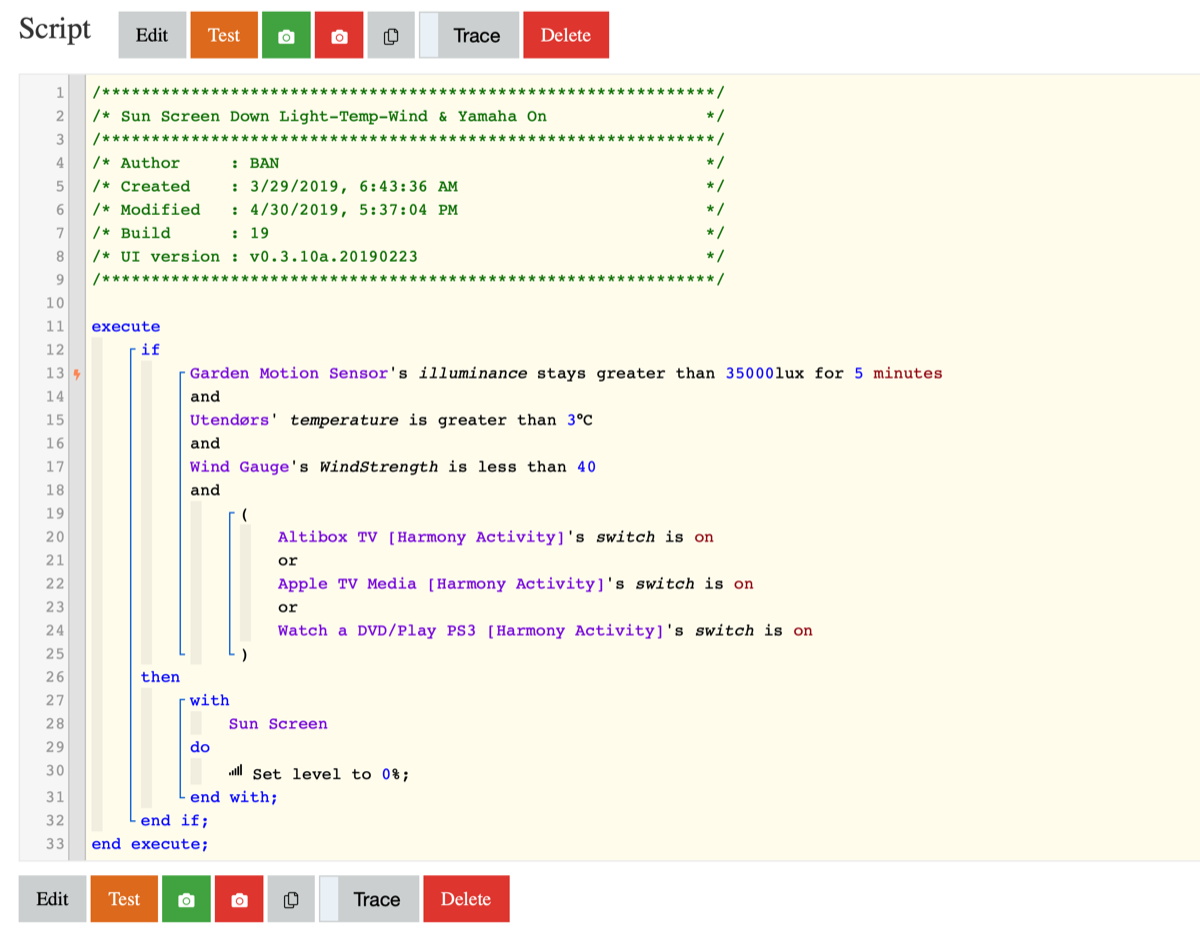The width and height of the screenshot is (1200, 936).
Task: Click the '3°C' temperature value
Action: click(580, 420)
